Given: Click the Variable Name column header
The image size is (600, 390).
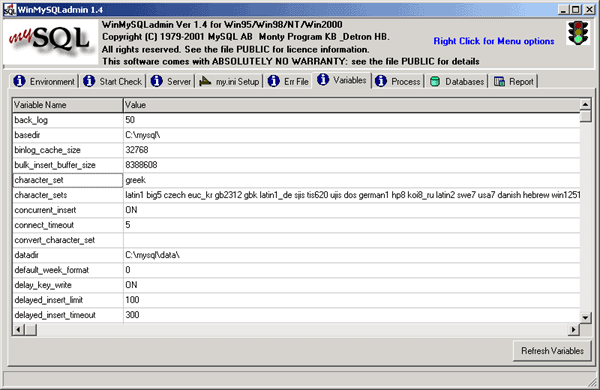Looking at the screenshot, I should point(68,105).
